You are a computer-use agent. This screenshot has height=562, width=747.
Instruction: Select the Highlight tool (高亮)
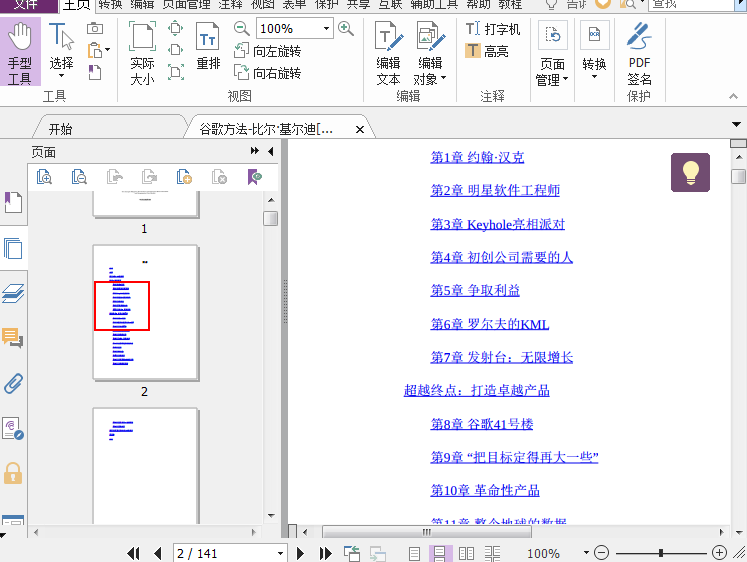point(487,50)
